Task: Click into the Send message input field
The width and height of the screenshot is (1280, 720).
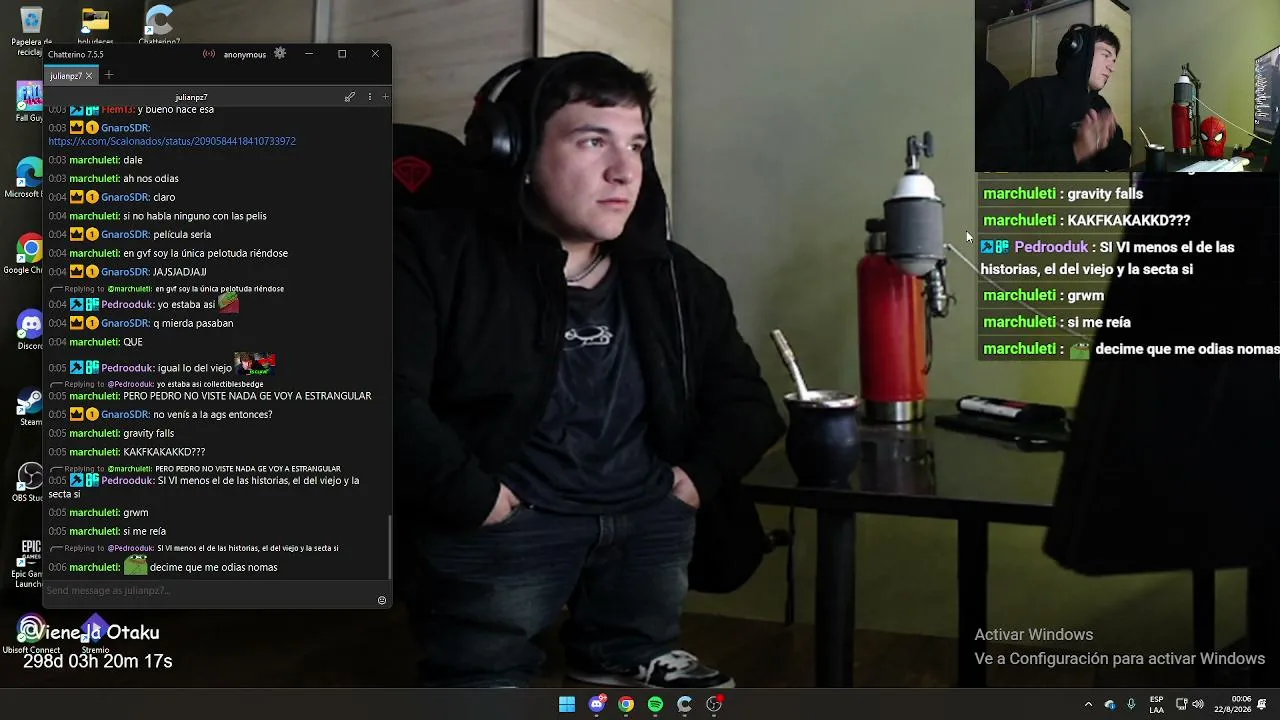Action: pos(208,590)
